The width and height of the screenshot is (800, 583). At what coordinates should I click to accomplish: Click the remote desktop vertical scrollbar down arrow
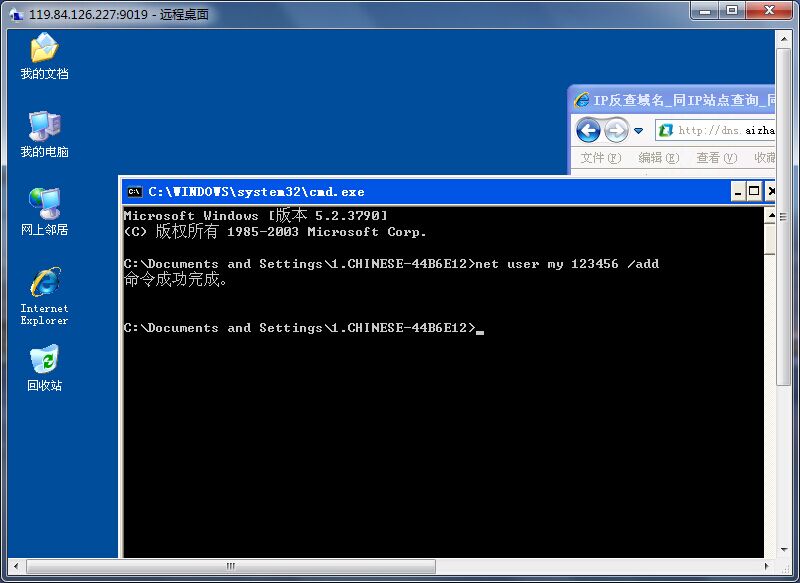point(784,550)
